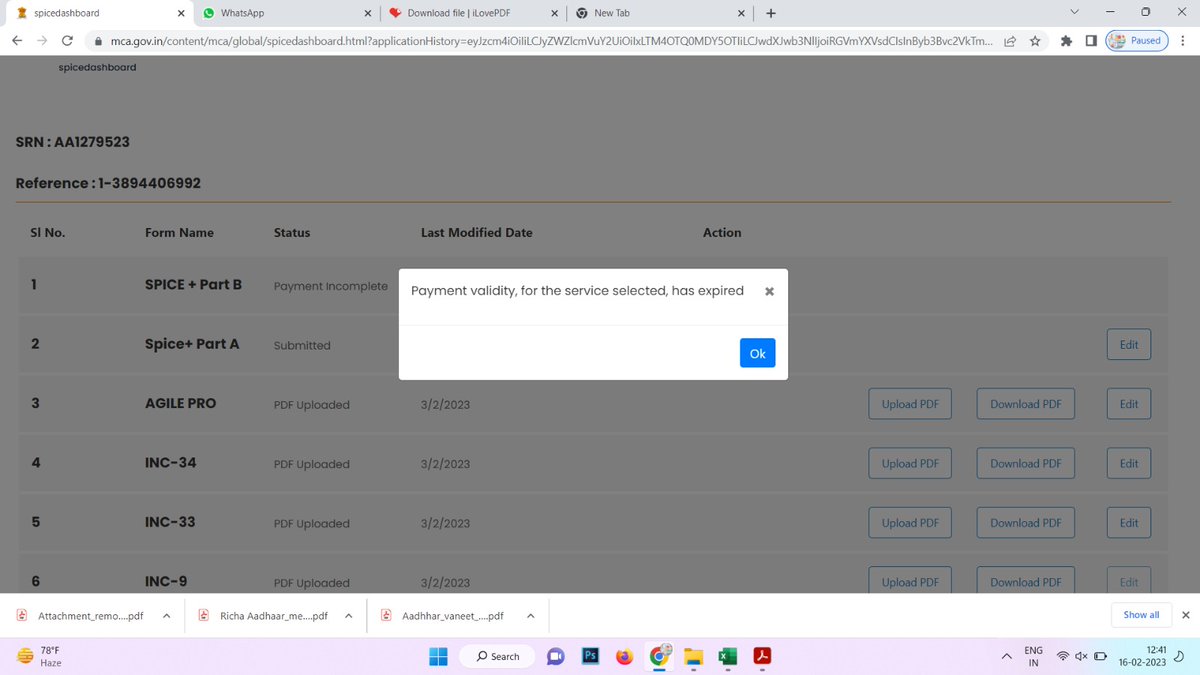
Task: Go back to the previous page
Action: pyautogui.click(x=17, y=41)
